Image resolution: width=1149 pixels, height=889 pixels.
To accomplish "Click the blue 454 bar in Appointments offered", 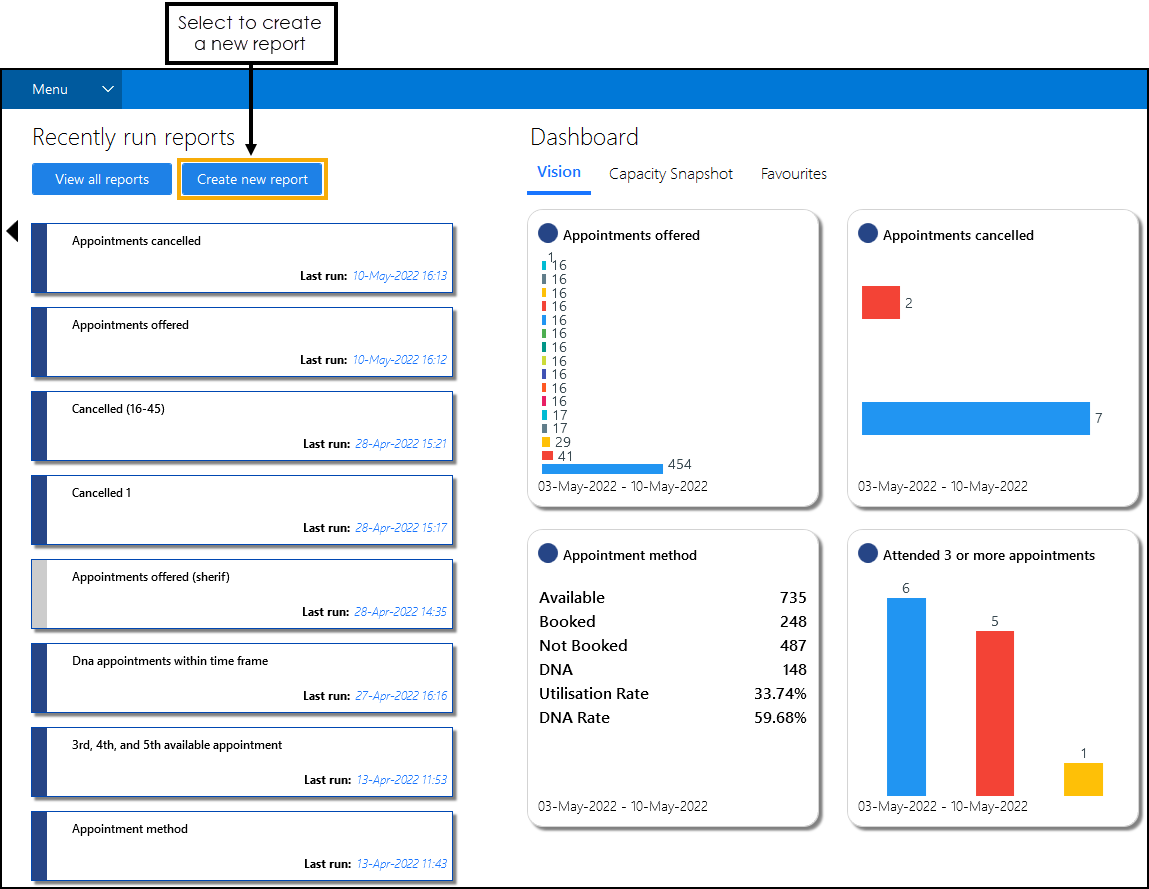I will (602, 468).
